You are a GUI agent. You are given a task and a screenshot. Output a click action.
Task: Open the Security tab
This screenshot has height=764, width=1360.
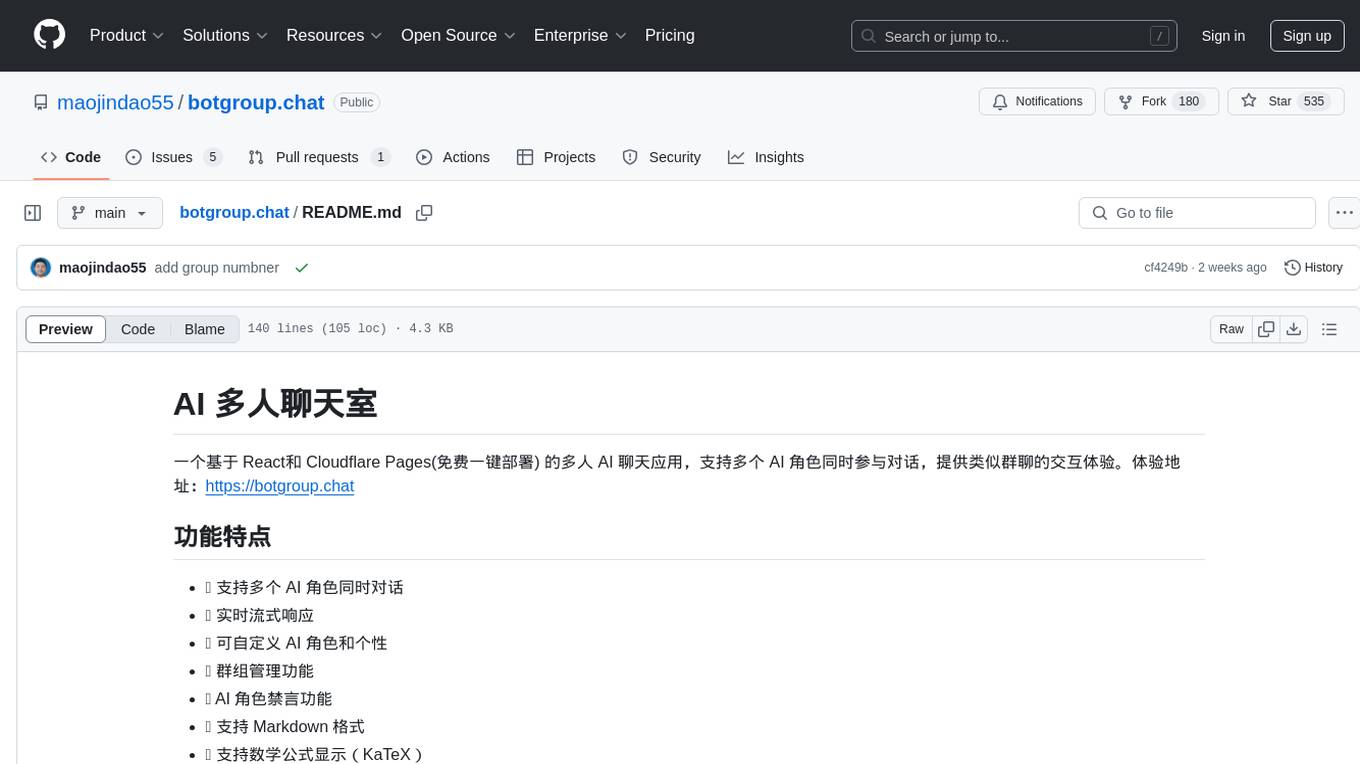pos(662,157)
